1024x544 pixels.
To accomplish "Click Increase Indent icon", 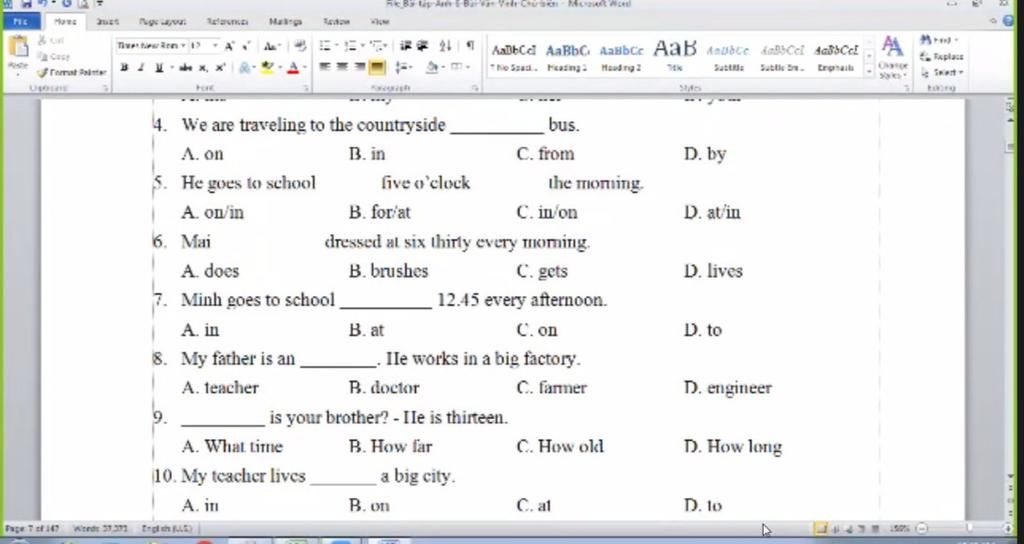I will point(423,46).
